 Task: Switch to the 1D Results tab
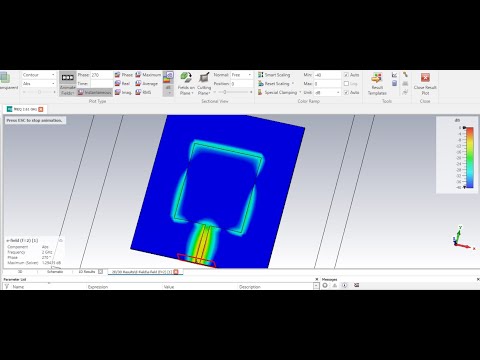click(x=87, y=272)
